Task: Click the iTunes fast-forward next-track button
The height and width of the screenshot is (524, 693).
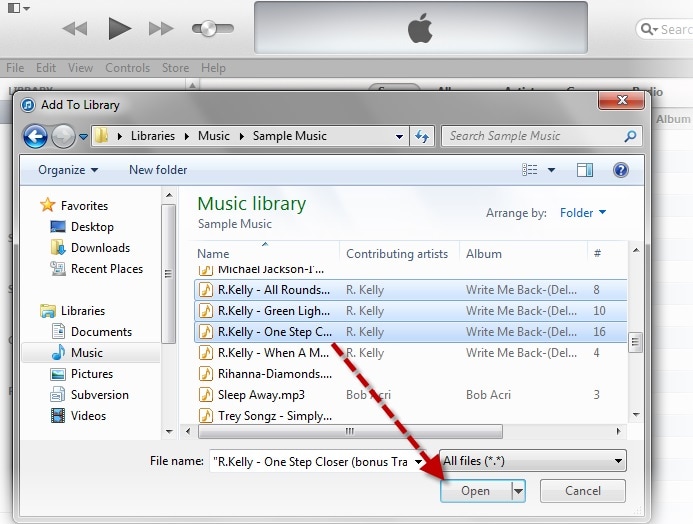Action: click(x=161, y=29)
